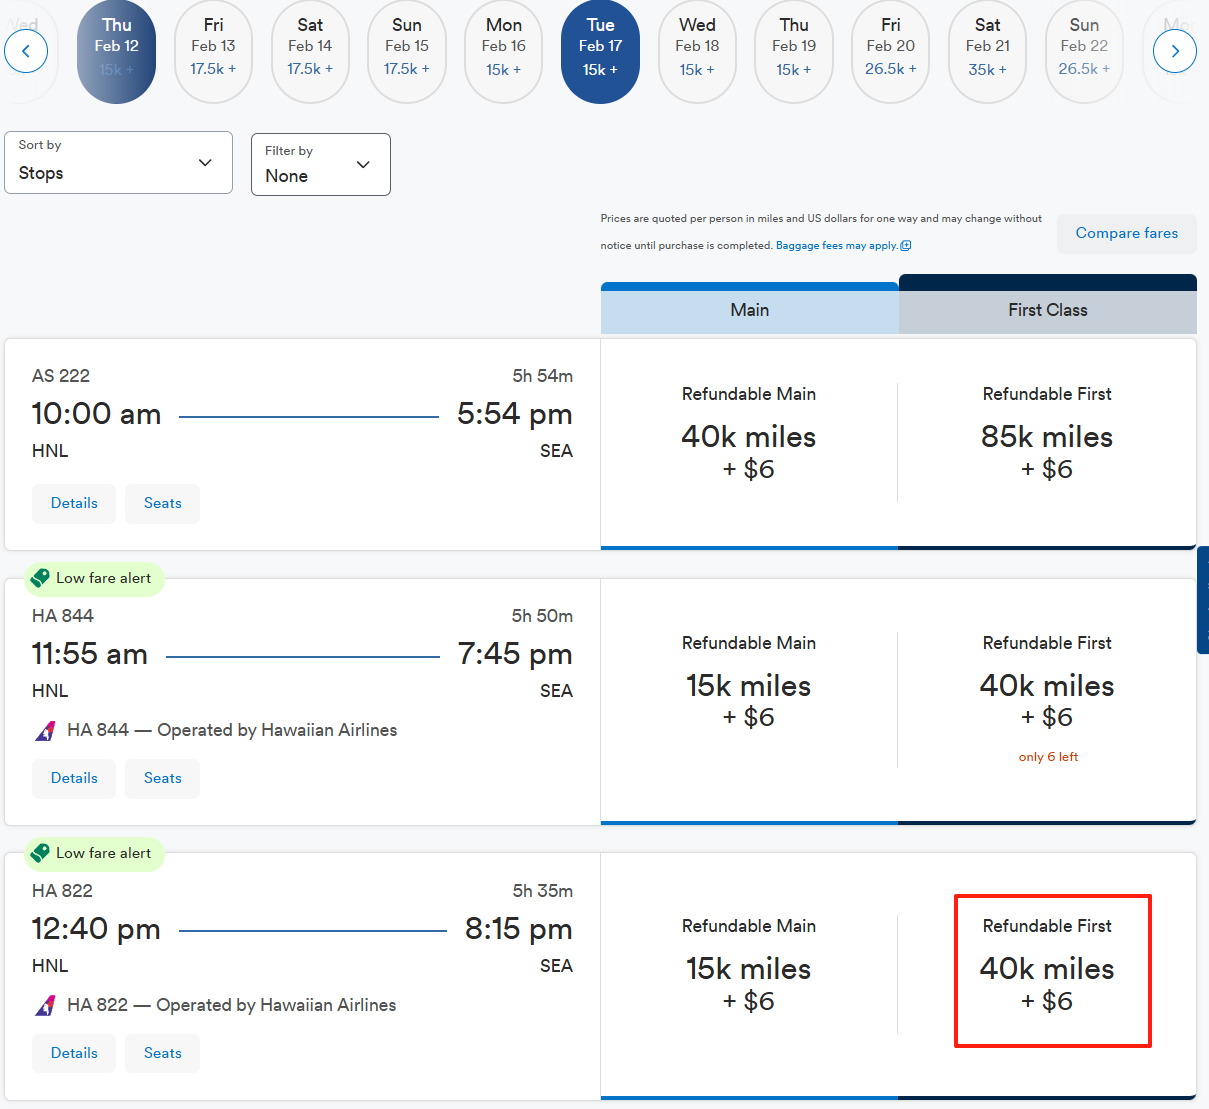Select Fri Feb 13 date
The width and height of the screenshot is (1209, 1109).
tap(213, 51)
